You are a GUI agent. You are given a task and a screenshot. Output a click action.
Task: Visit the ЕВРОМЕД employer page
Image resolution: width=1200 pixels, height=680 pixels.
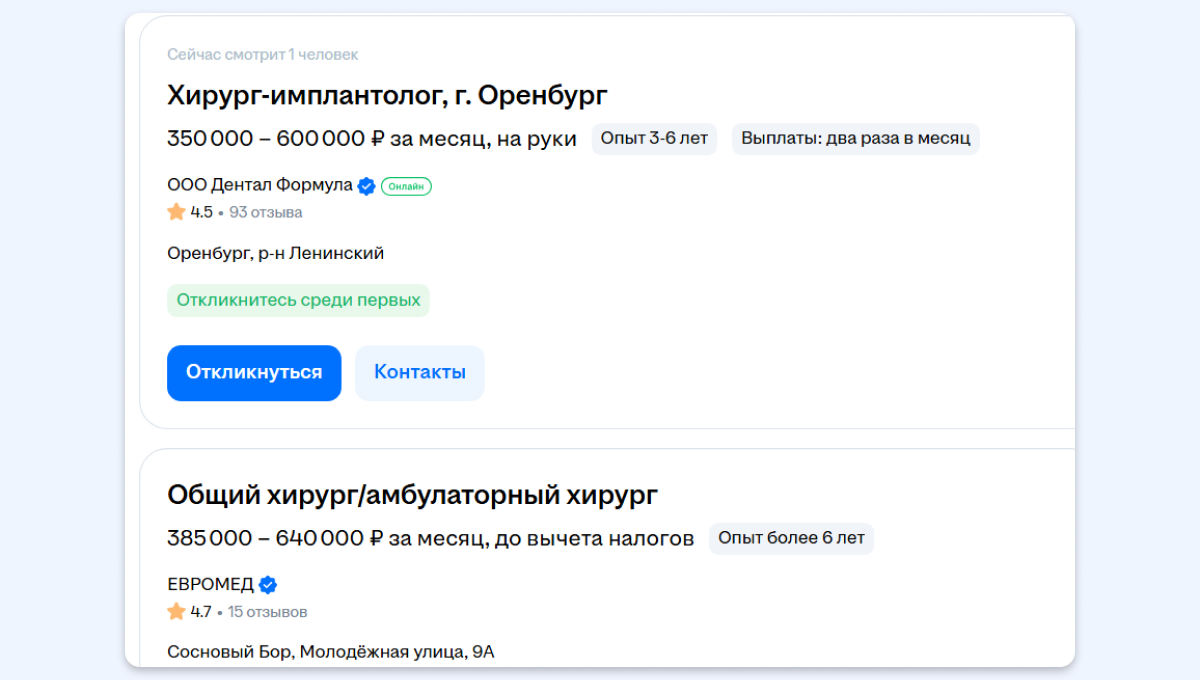pyautogui.click(x=210, y=585)
